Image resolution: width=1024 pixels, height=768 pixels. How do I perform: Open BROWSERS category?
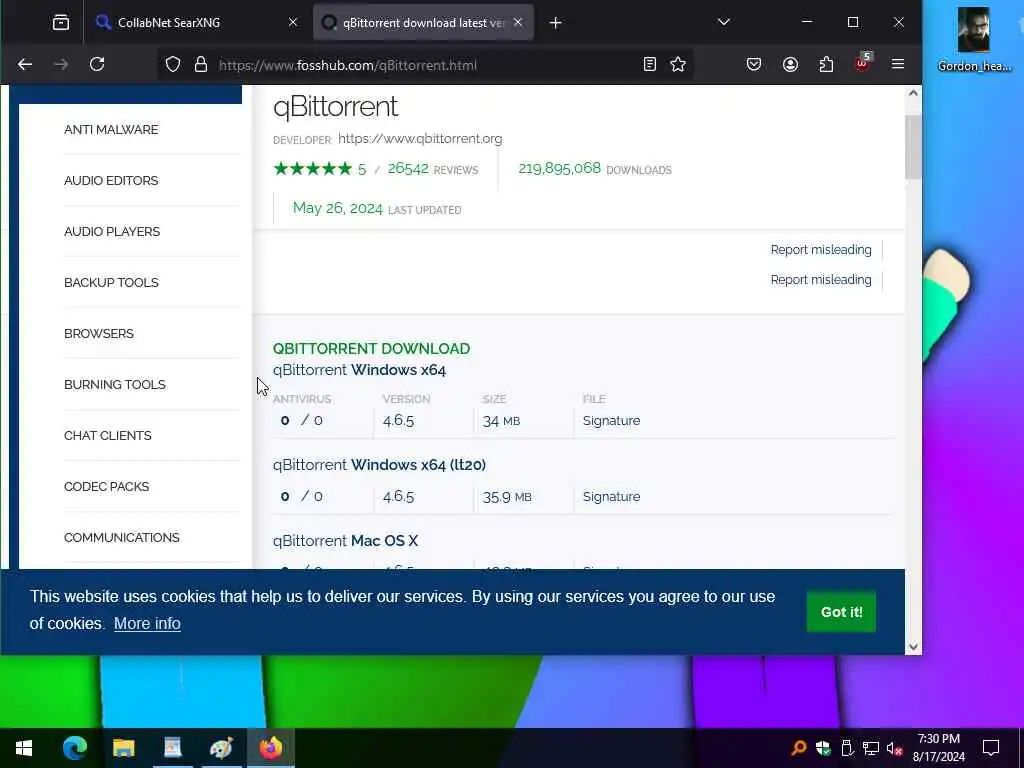coord(99,333)
